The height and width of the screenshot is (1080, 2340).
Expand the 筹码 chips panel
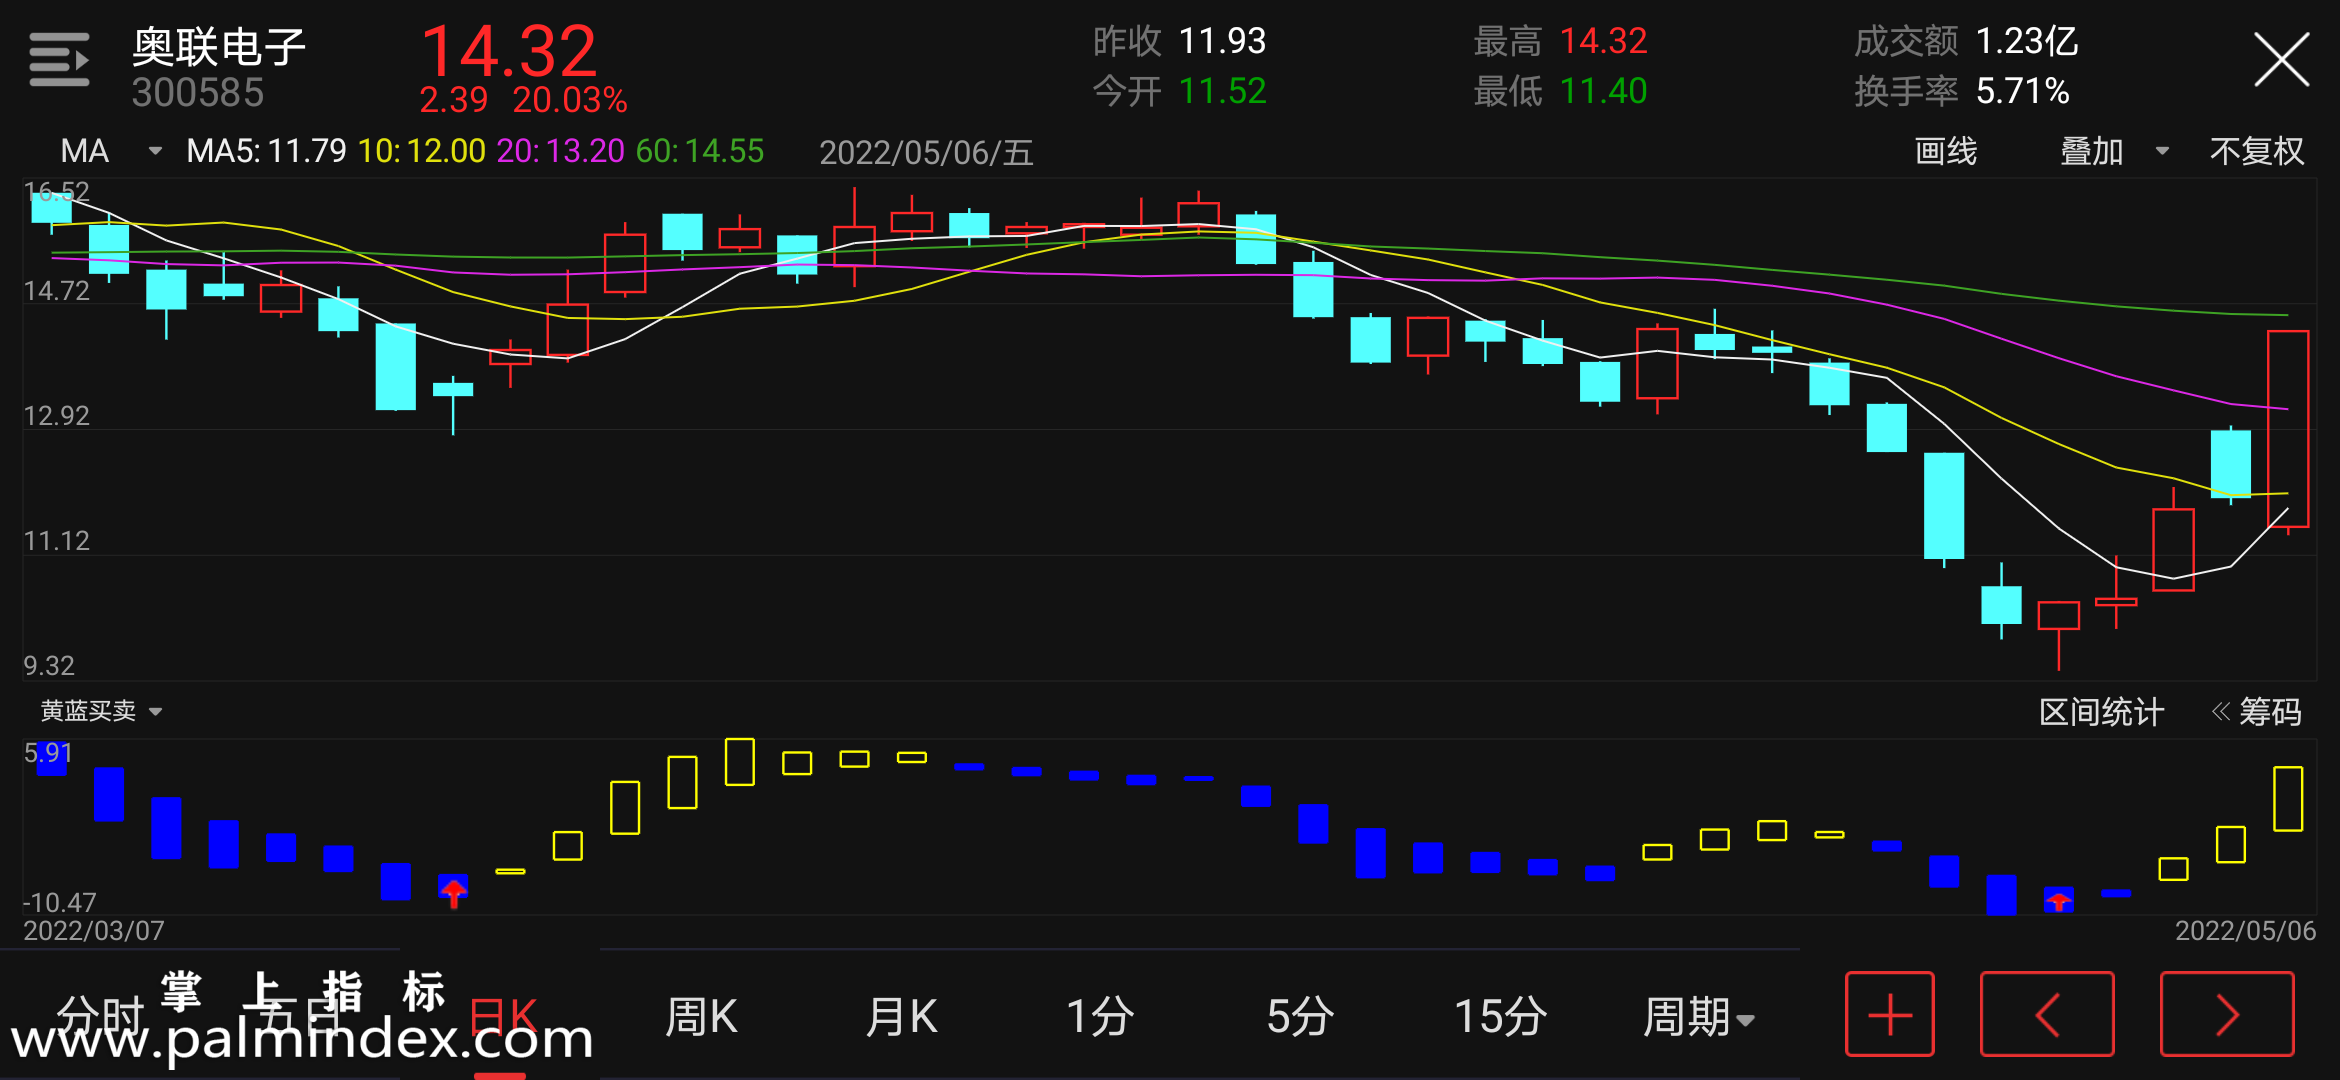point(2257,712)
